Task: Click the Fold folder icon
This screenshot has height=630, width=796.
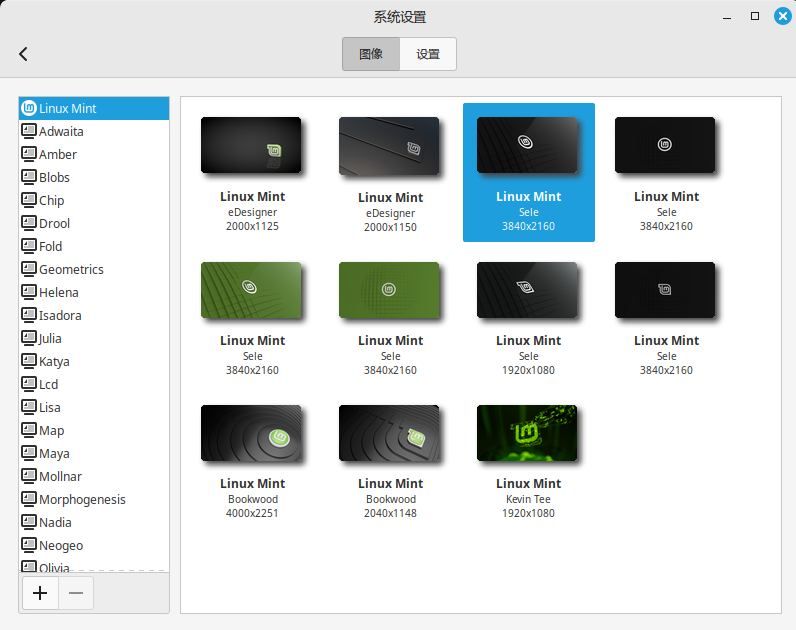Action: click(x=29, y=246)
